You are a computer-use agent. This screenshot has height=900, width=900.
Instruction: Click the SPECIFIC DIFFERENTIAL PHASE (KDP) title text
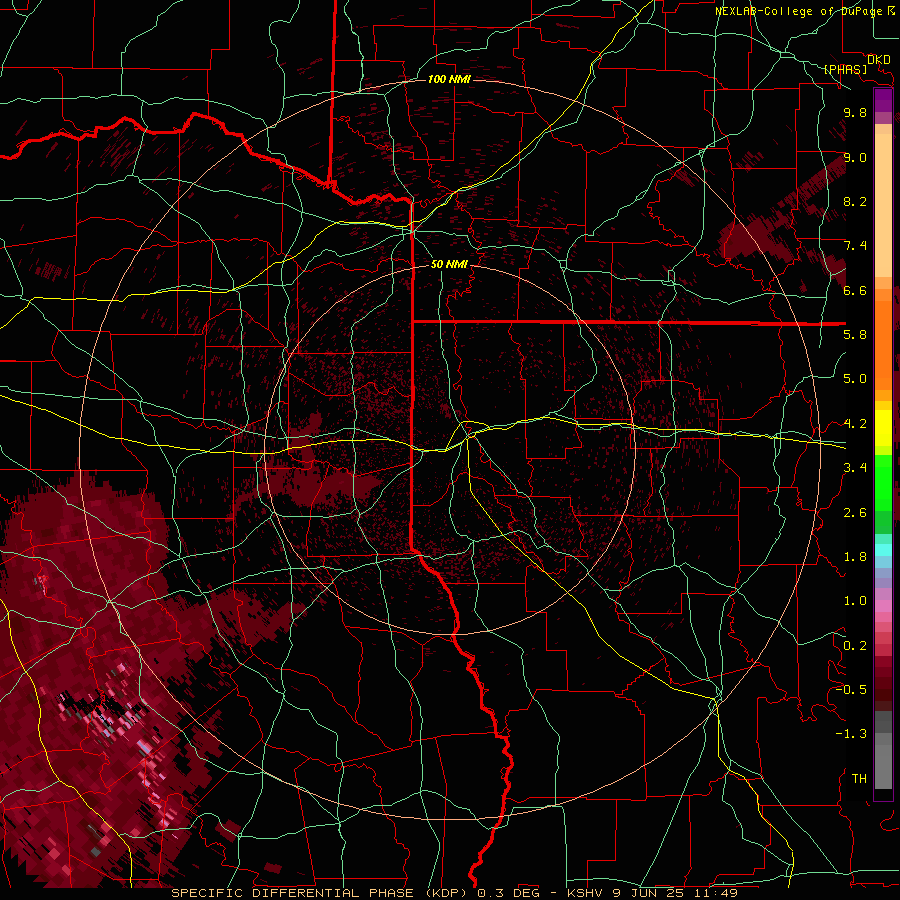click(x=318, y=893)
